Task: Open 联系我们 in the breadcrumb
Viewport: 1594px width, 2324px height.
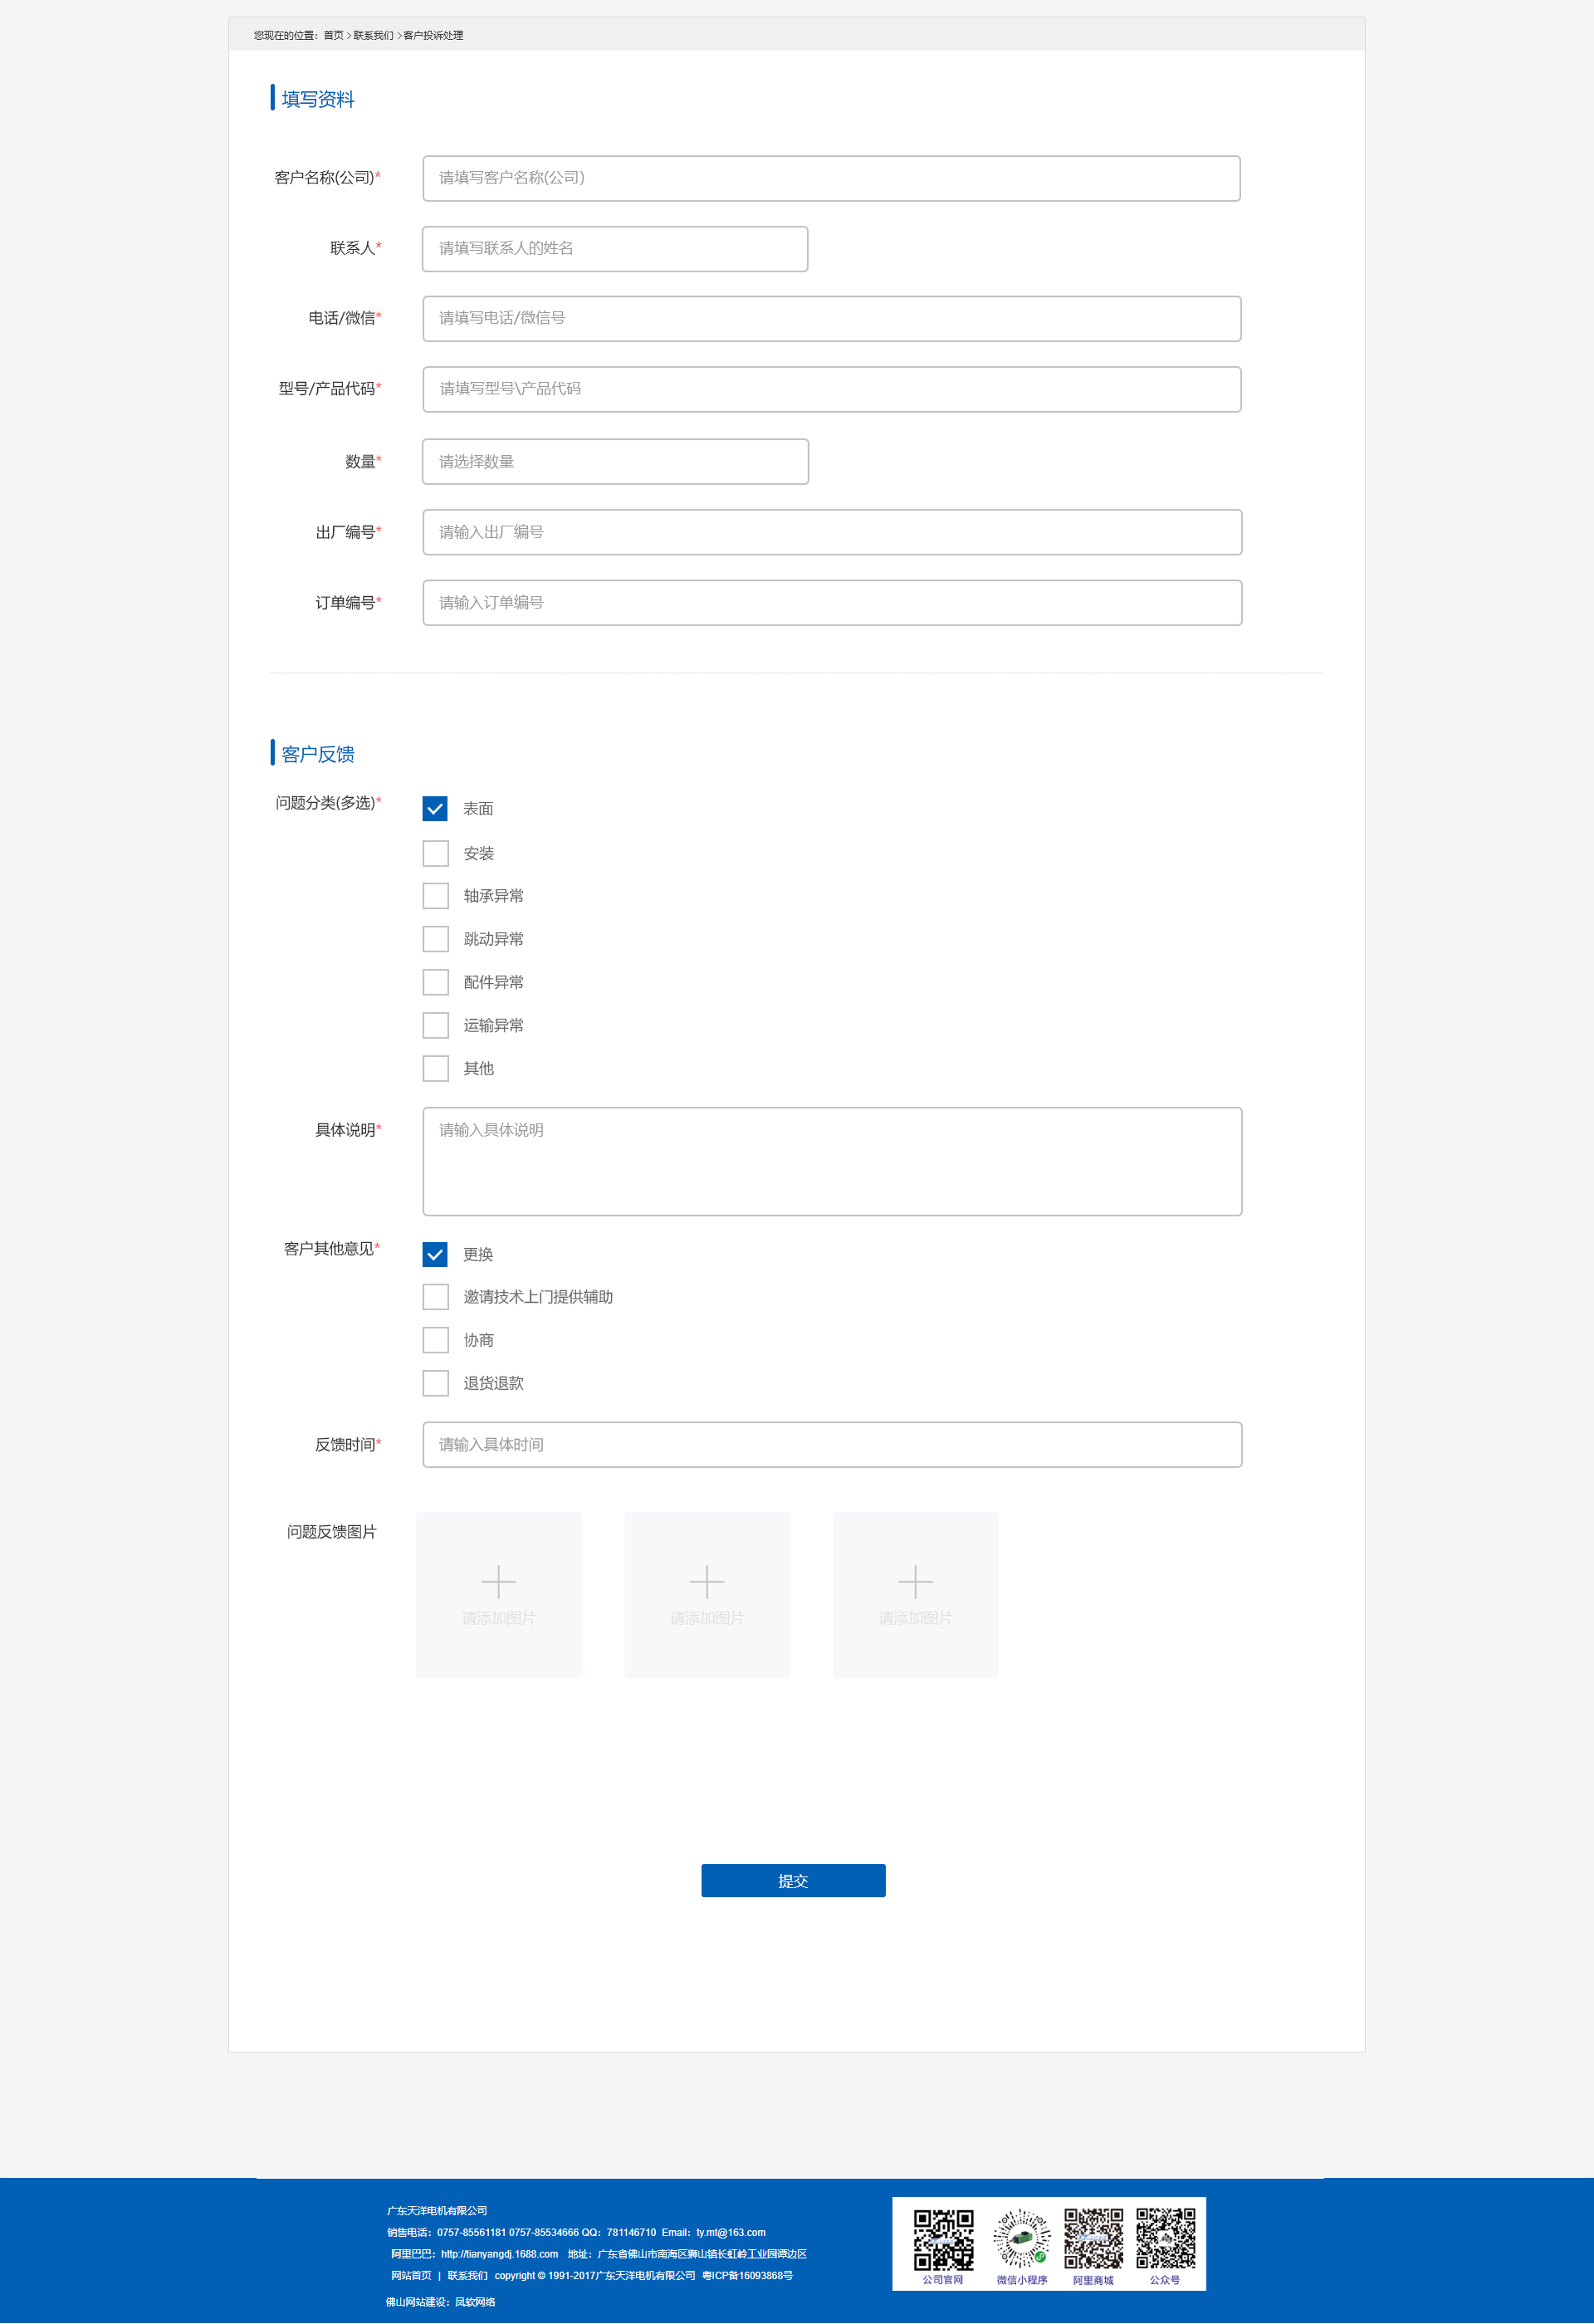Action: tap(373, 35)
